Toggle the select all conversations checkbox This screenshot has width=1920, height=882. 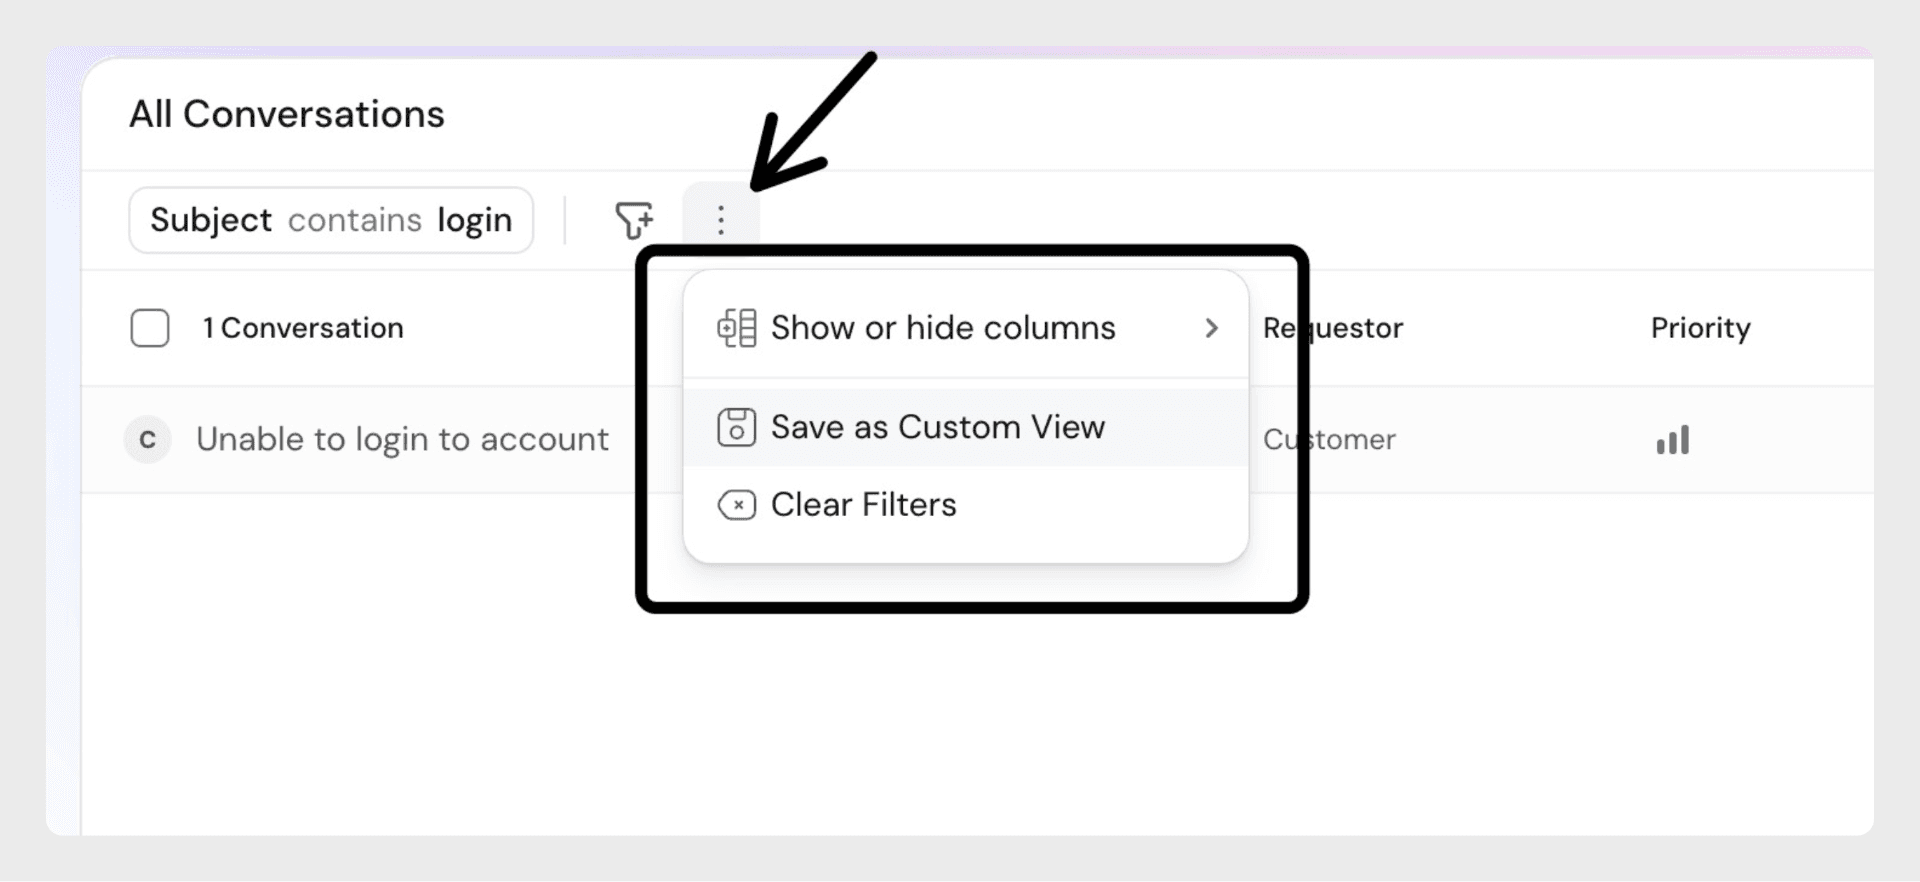tap(150, 328)
